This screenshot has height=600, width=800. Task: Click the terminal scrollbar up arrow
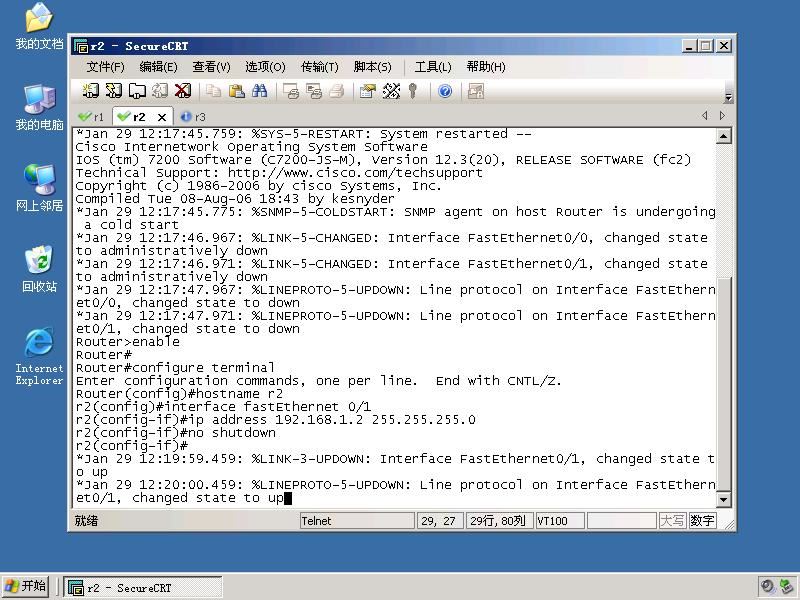coord(723,136)
